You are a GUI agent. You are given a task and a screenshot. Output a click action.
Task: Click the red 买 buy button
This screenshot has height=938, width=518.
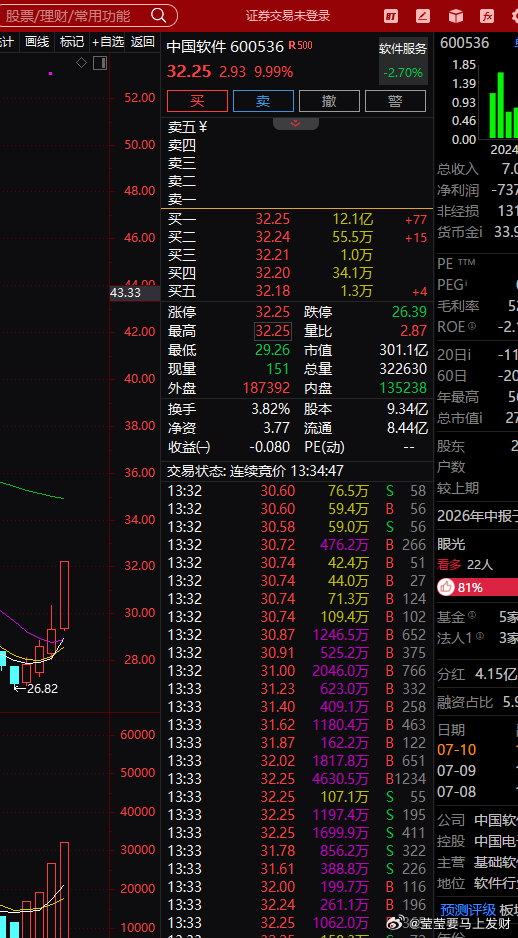[x=197, y=101]
